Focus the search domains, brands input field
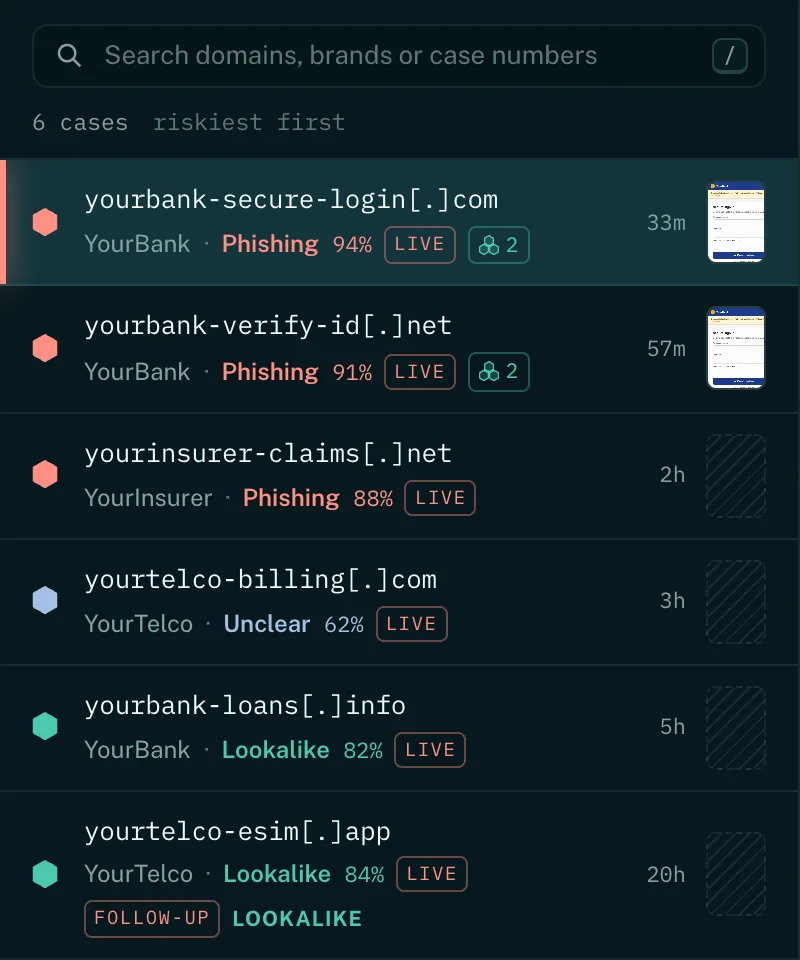The width and height of the screenshot is (800, 960). point(398,56)
